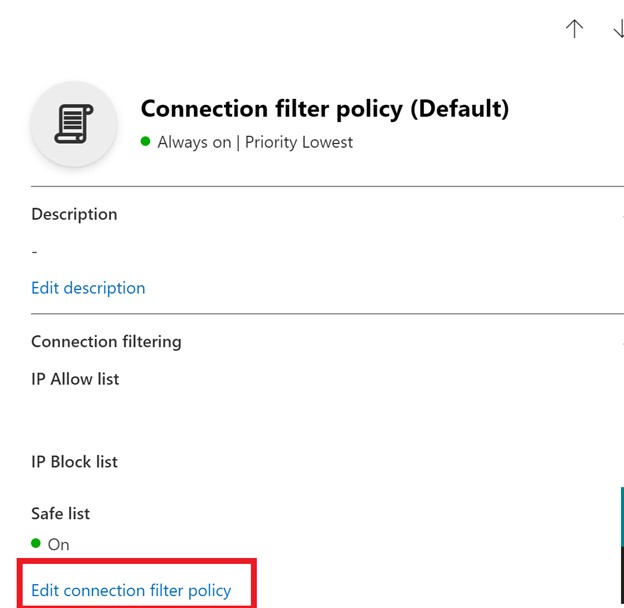Click the Safe list label
The height and width of the screenshot is (608, 624).
[60, 514]
